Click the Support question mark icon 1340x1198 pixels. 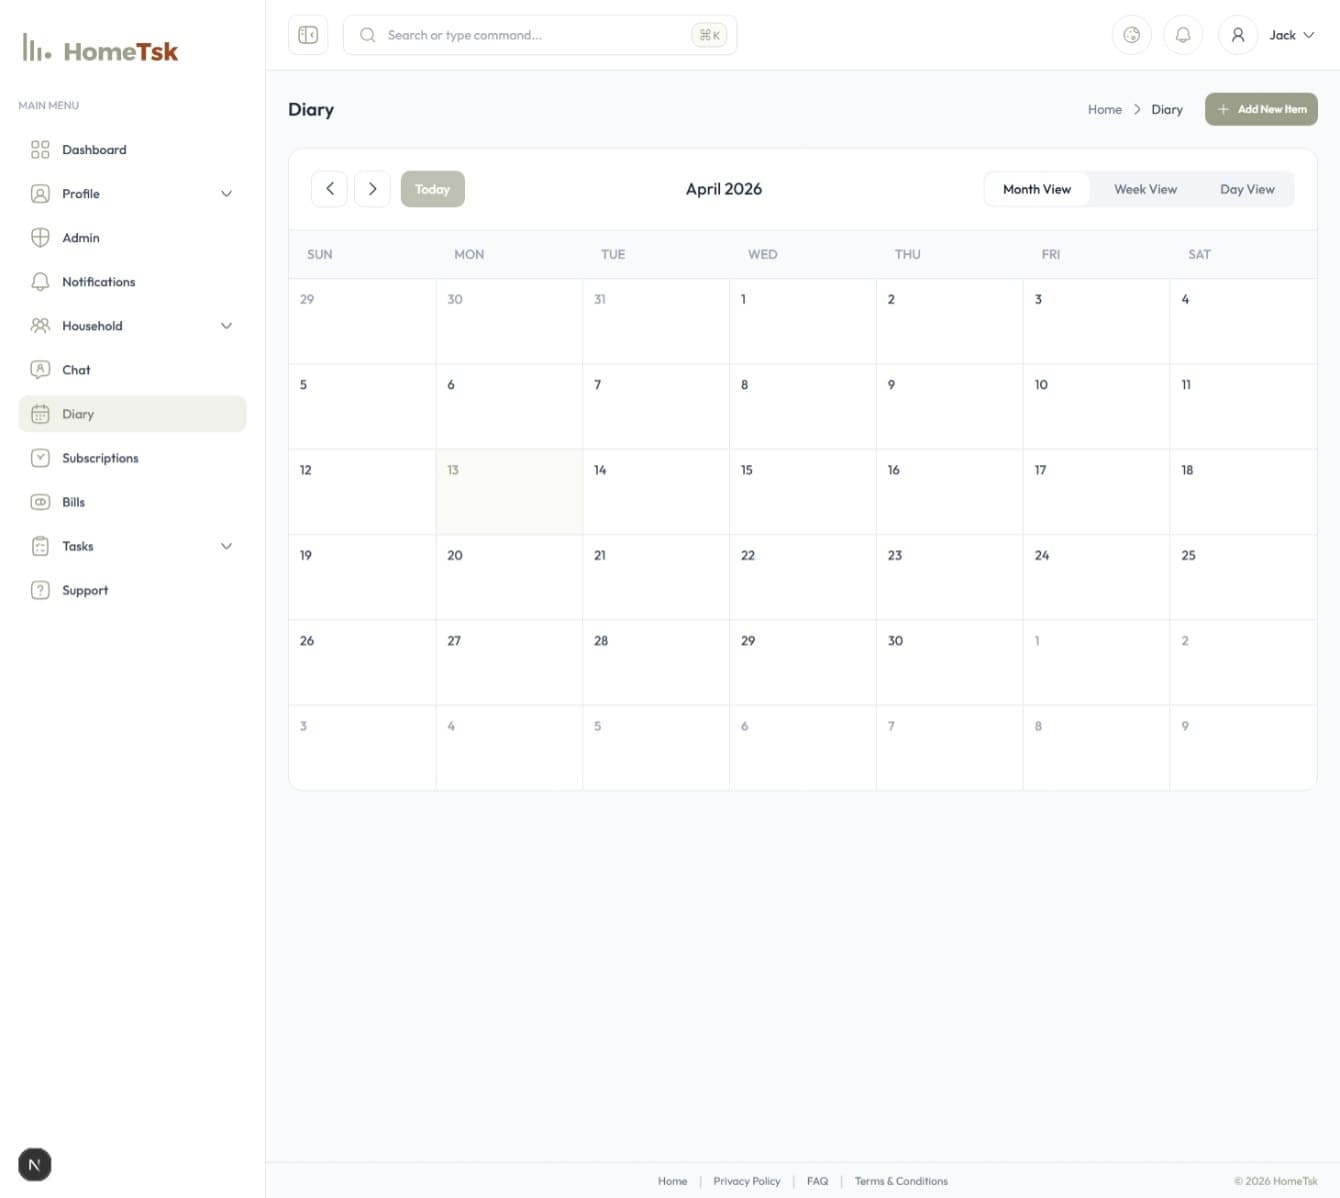pyautogui.click(x=40, y=590)
